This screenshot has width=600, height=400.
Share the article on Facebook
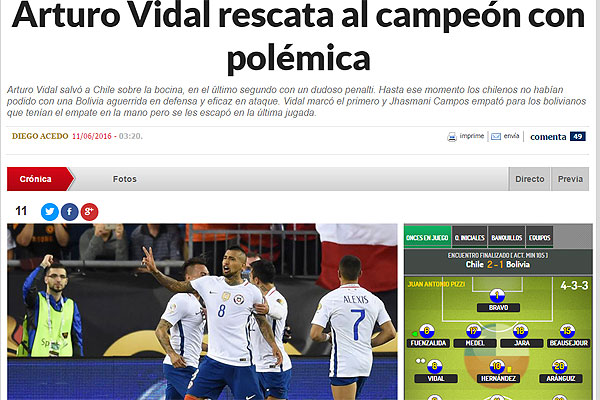coord(70,212)
